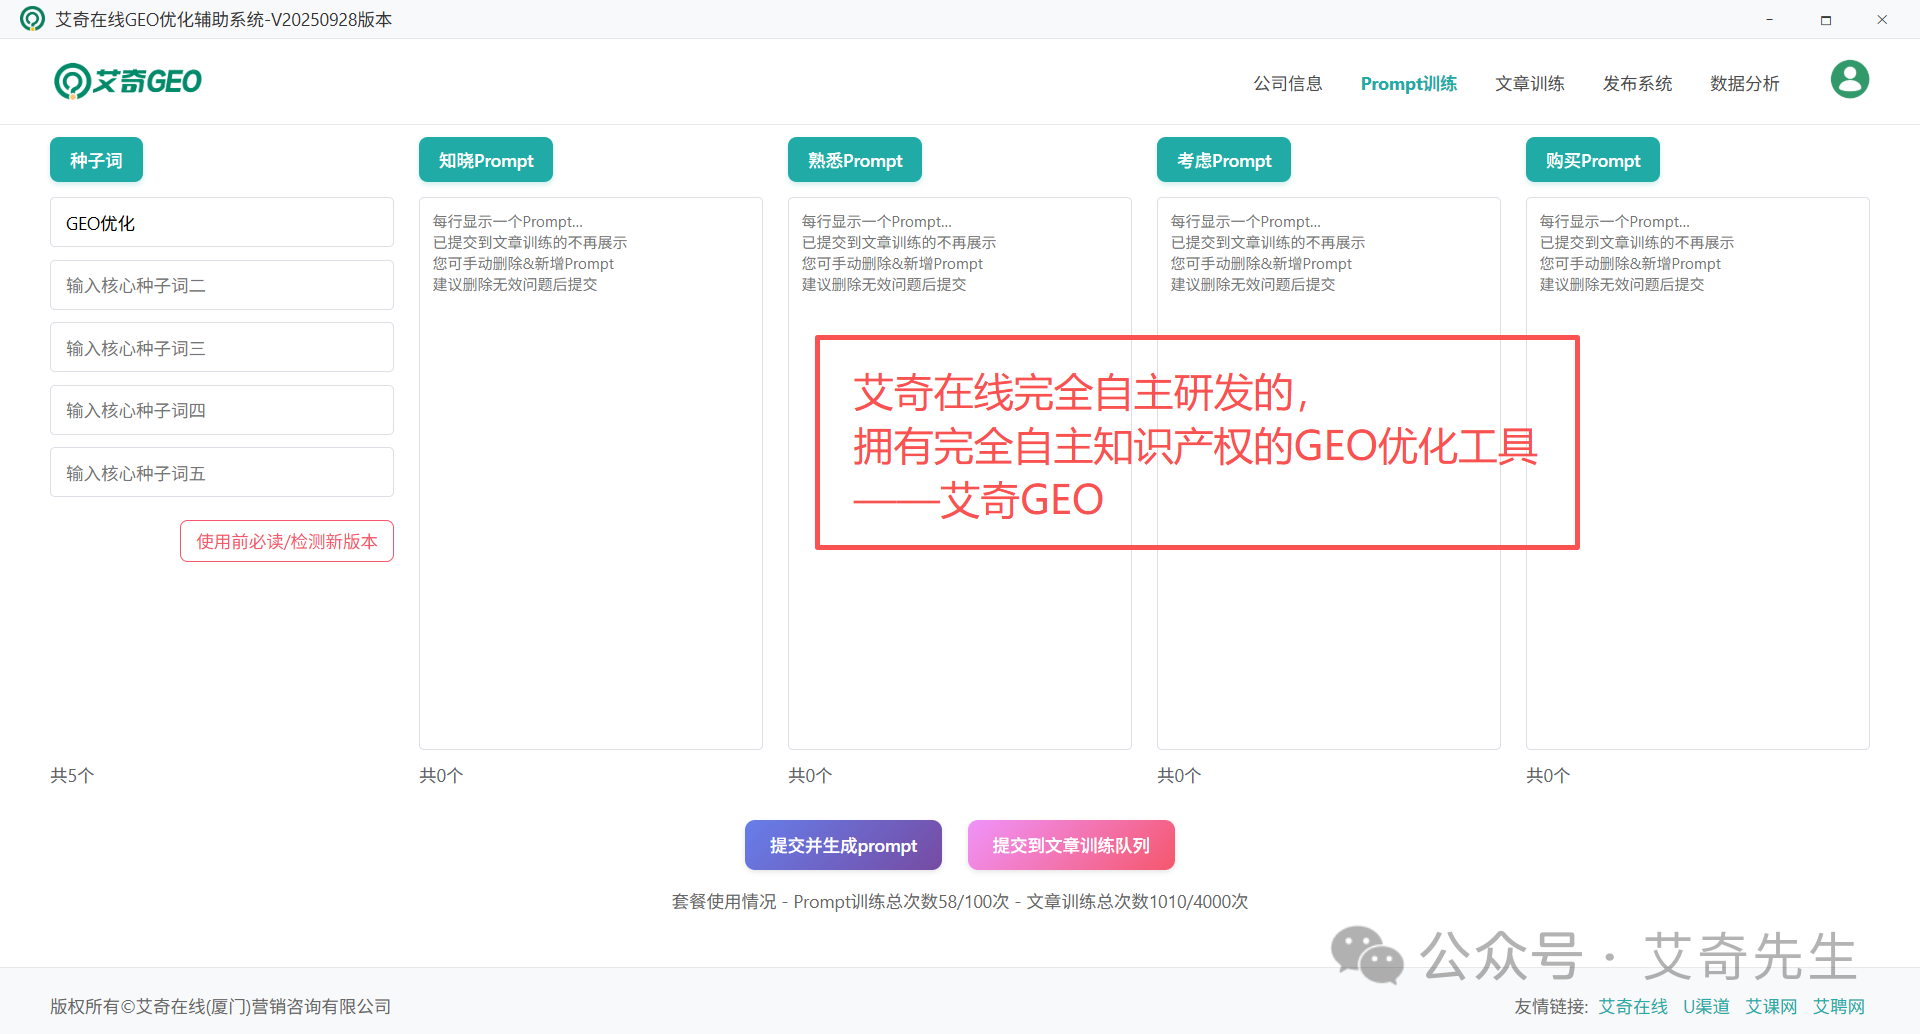Select the Prompt训练 tab
This screenshot has height=1034, width=1920.
point(1408,84)
